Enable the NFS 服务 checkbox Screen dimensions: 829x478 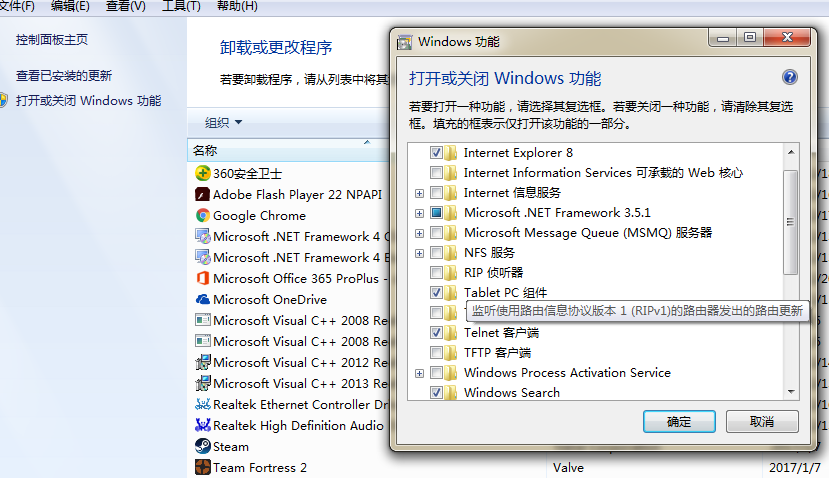point(436,253)
